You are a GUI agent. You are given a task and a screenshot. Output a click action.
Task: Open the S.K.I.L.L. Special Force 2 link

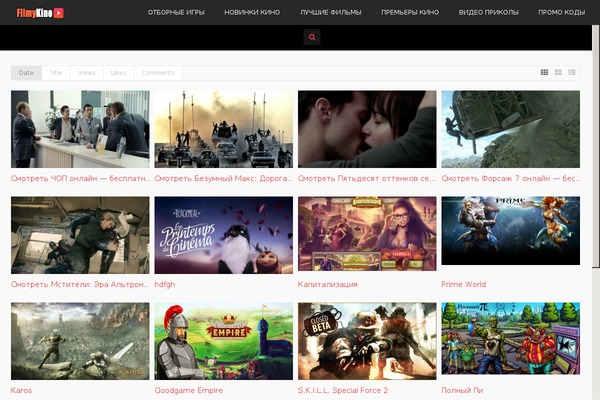click(x=343, y=390)
